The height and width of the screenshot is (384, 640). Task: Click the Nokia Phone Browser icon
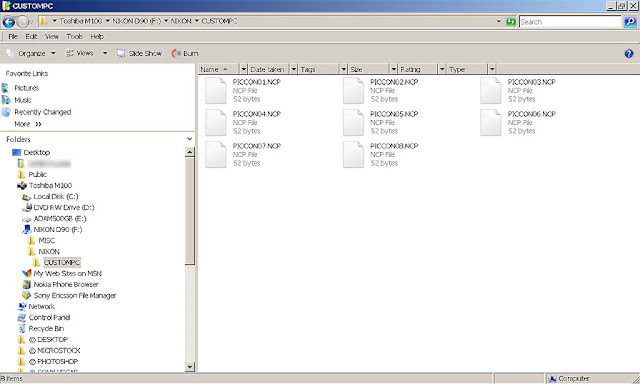pos(27,284)
